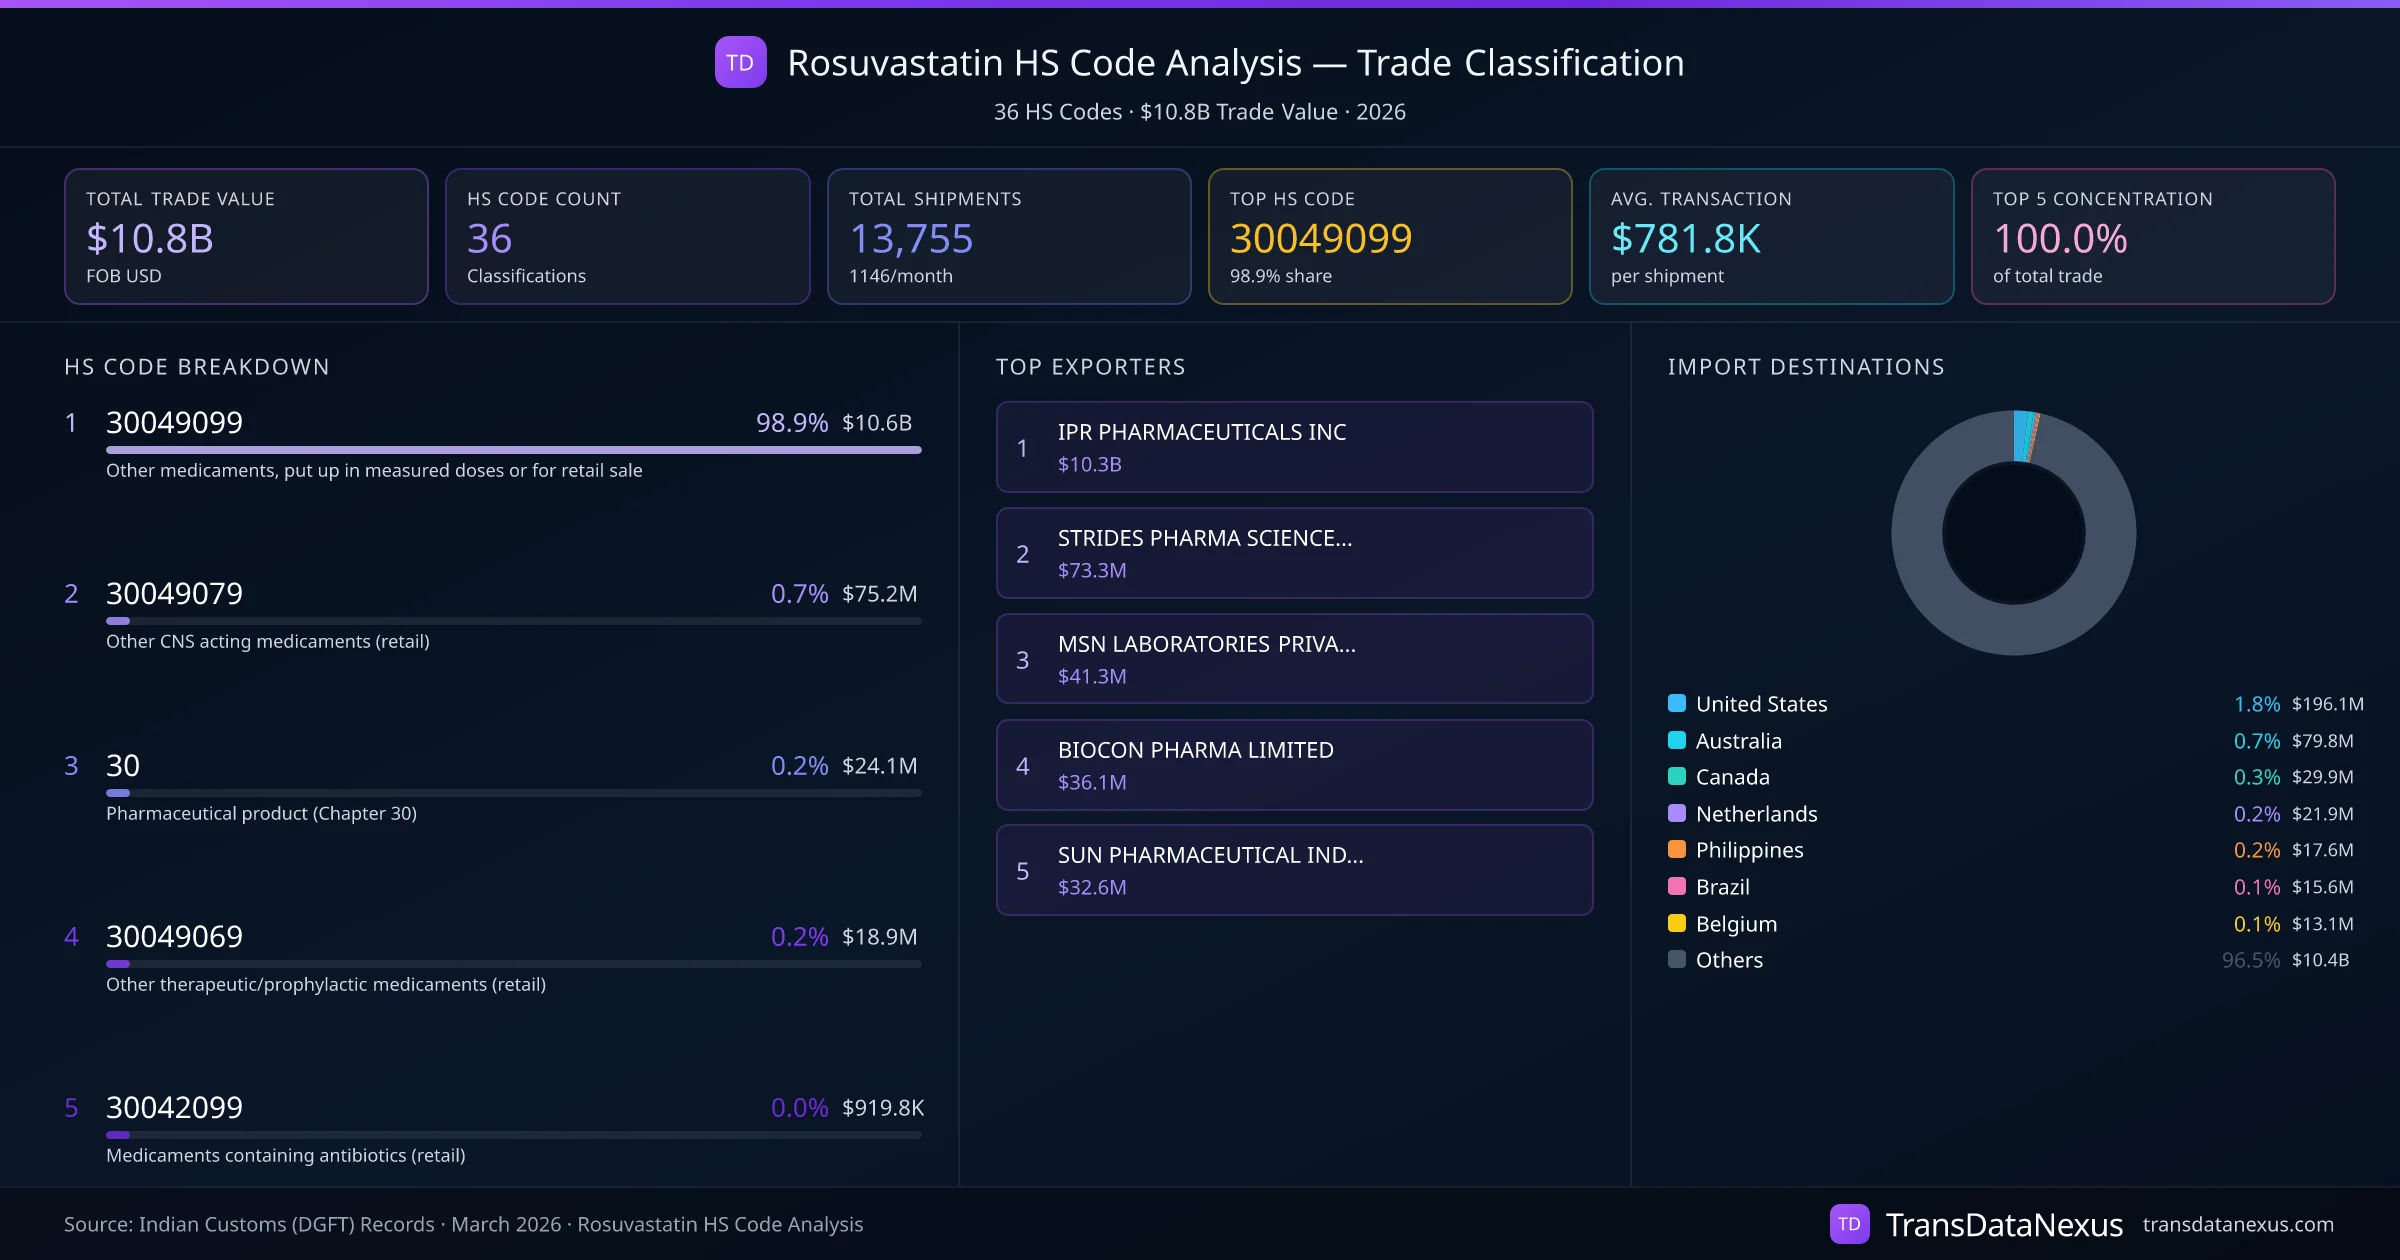Screen dimensions: 2400x1260
Task: Click the Netherlands legend color square
Action: (x=1677, y=813)
